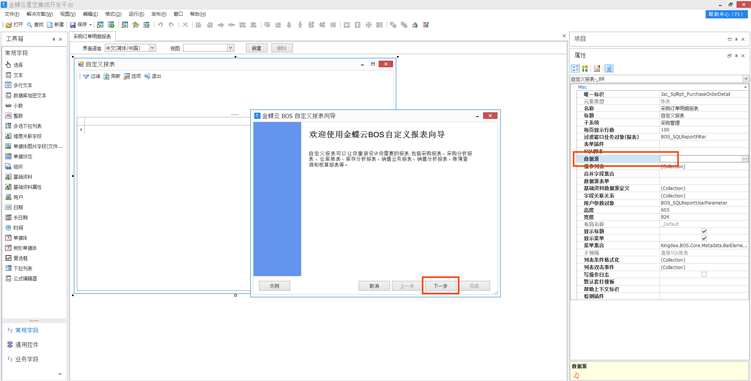Open the 视图 (View) dropdown

pyautogui.click(x=208, y=48)
